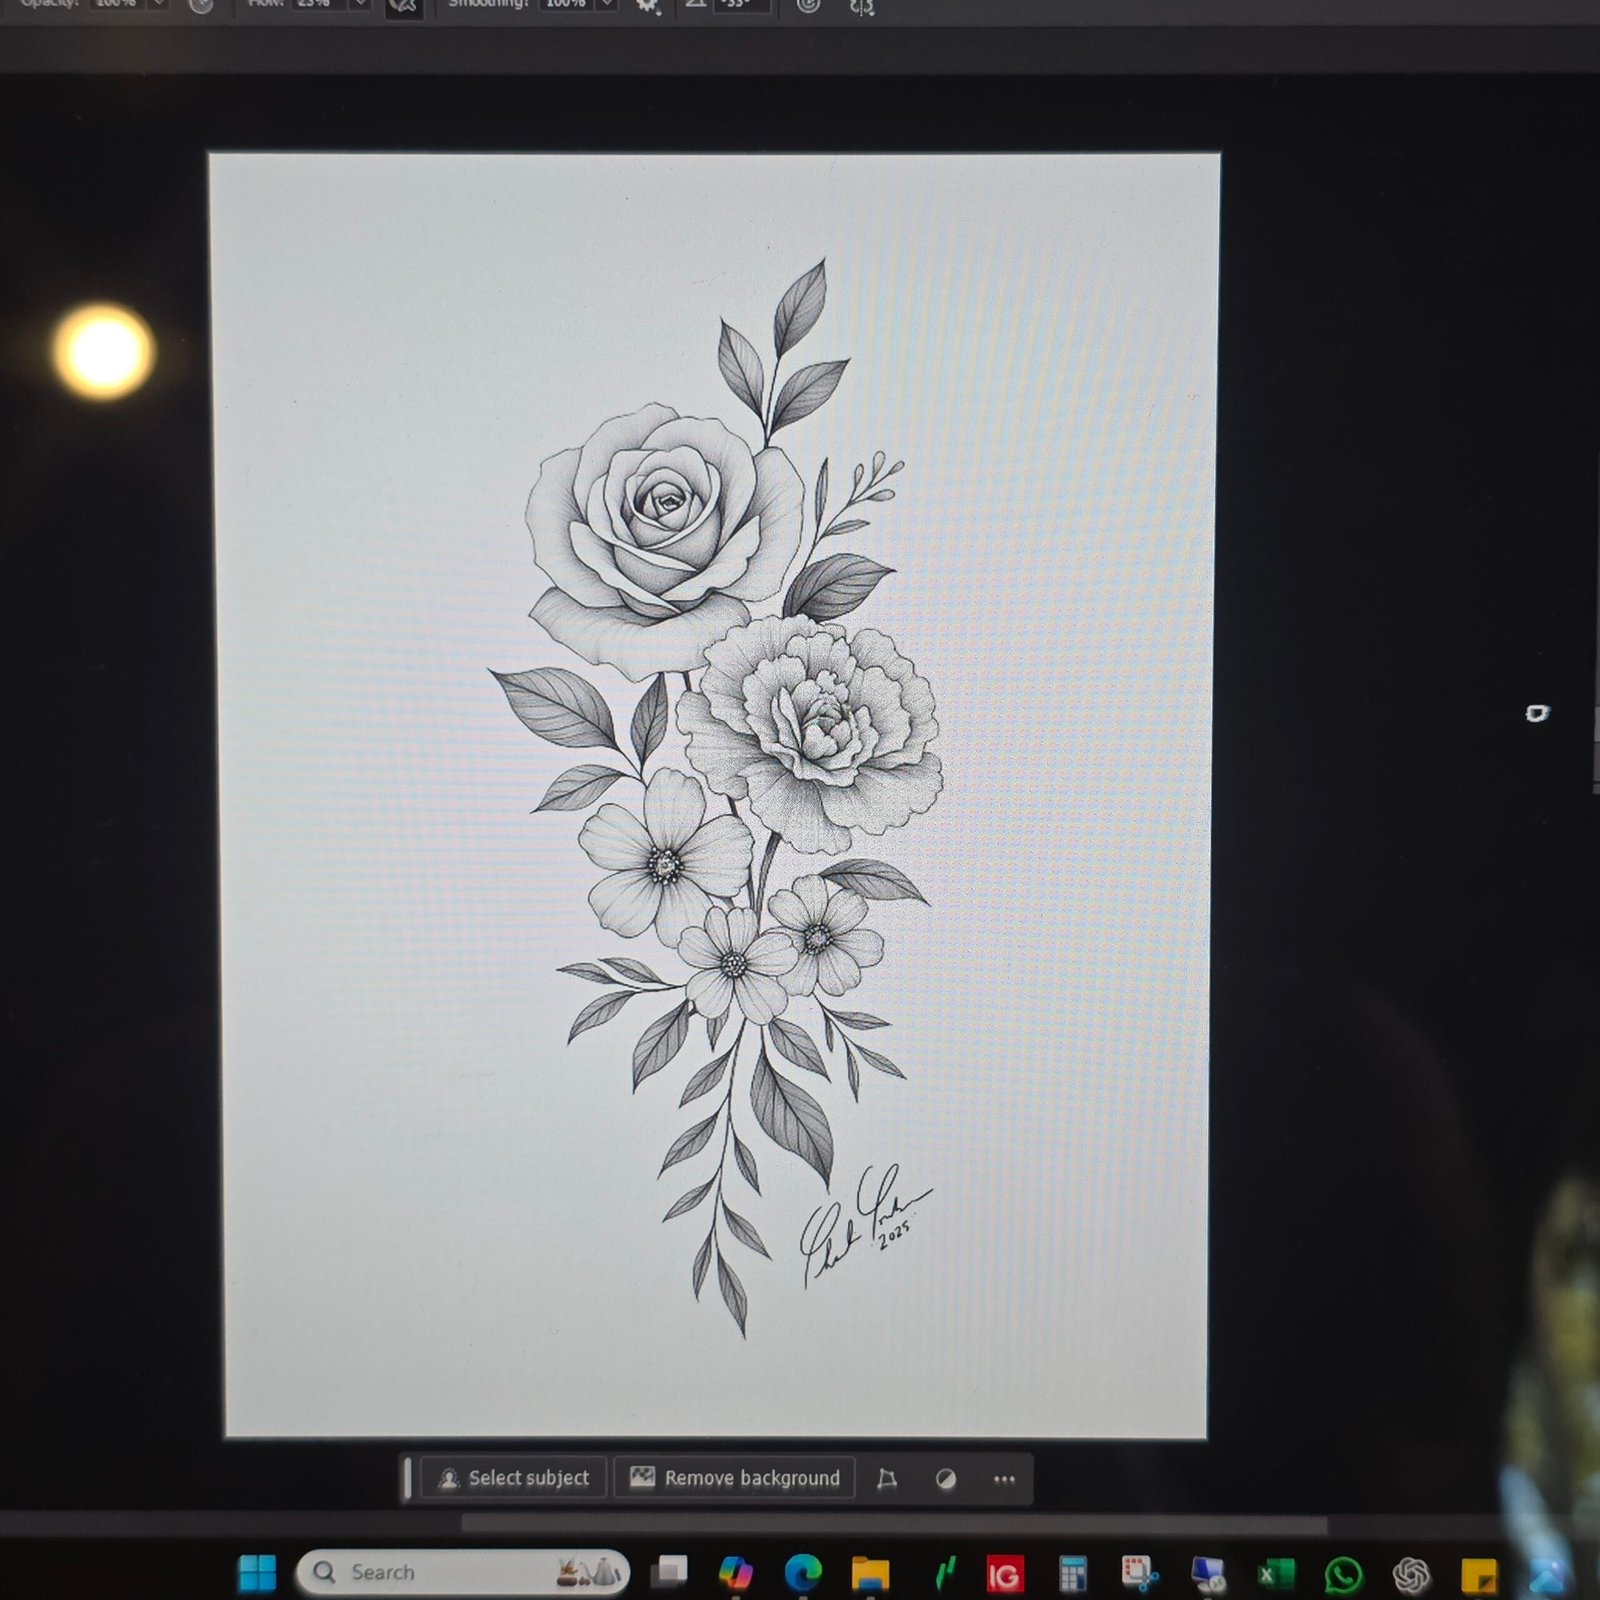This screenshot has height=1600, width=1600.
Task: Open WhatsApp from the taskbar
Action: point(1342,1575)
